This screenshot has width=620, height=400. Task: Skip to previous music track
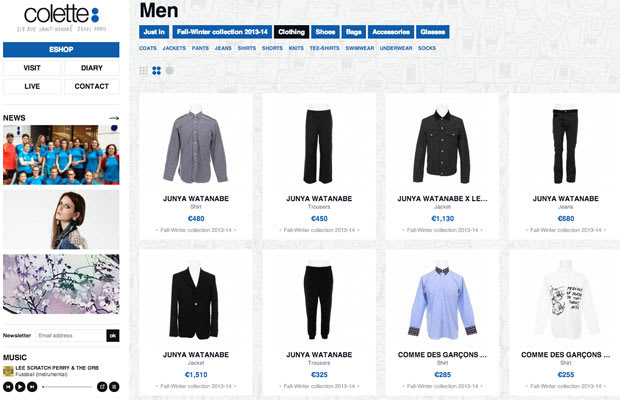(8, 387)
